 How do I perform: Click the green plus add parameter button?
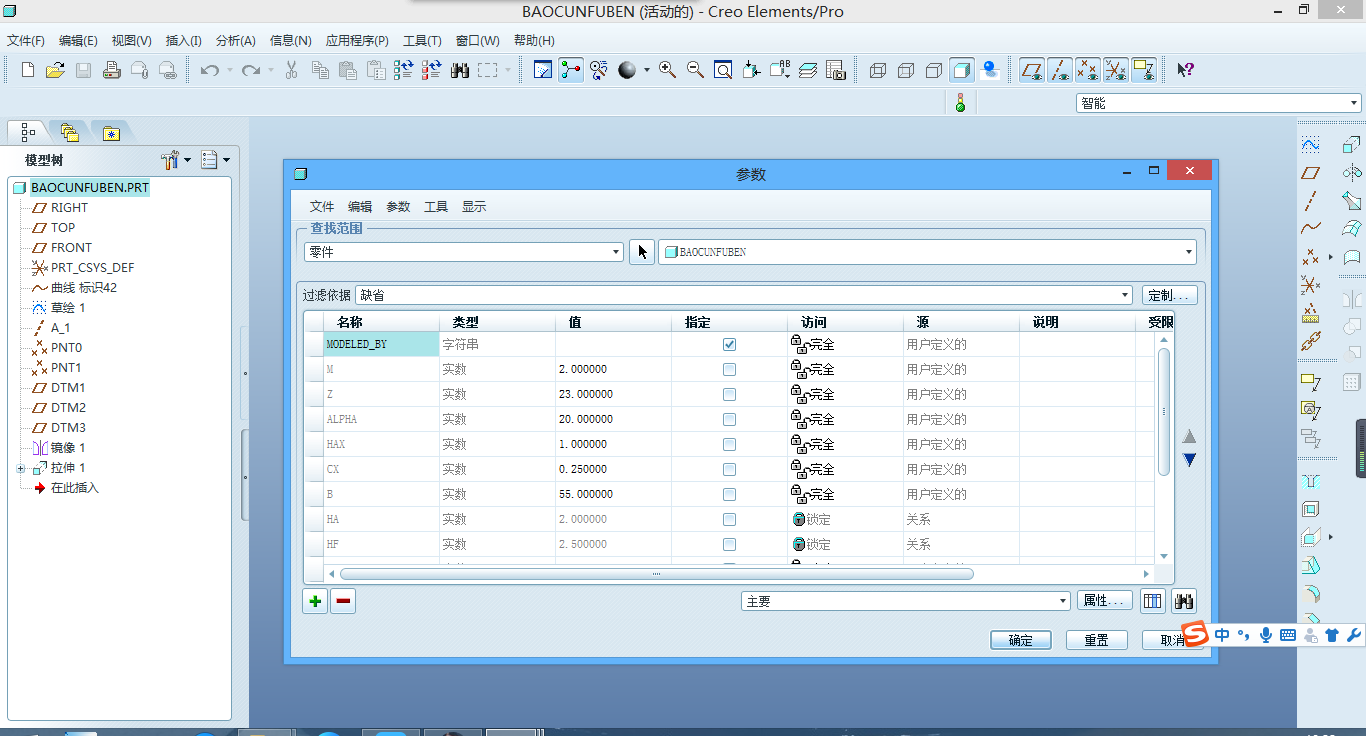click(x=315, y=601)
